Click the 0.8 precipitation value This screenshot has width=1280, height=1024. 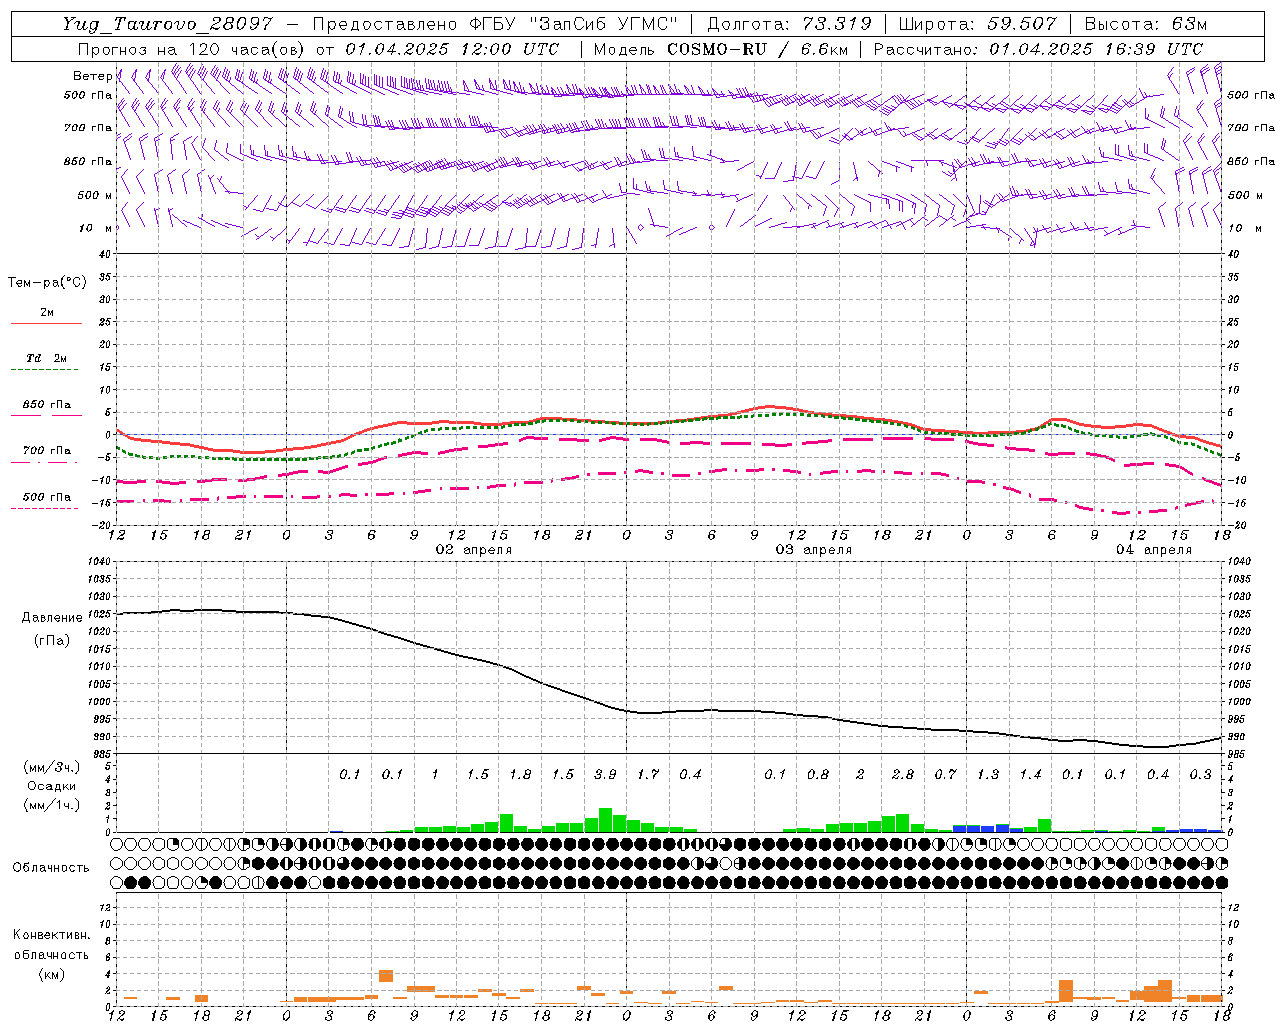point(818,774)
